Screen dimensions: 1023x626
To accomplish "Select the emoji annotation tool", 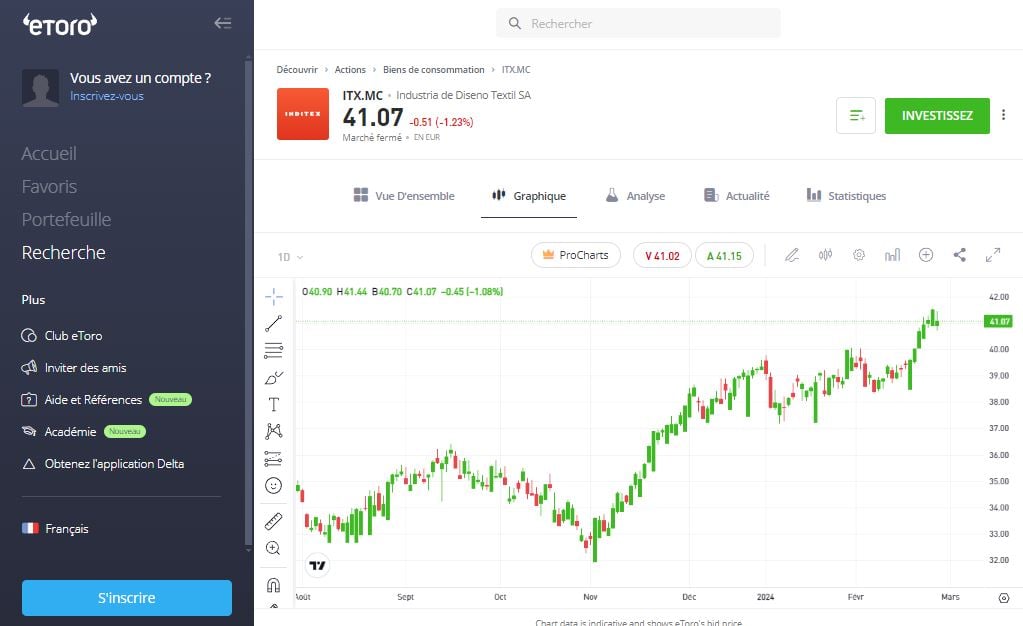I will (272, 485).
